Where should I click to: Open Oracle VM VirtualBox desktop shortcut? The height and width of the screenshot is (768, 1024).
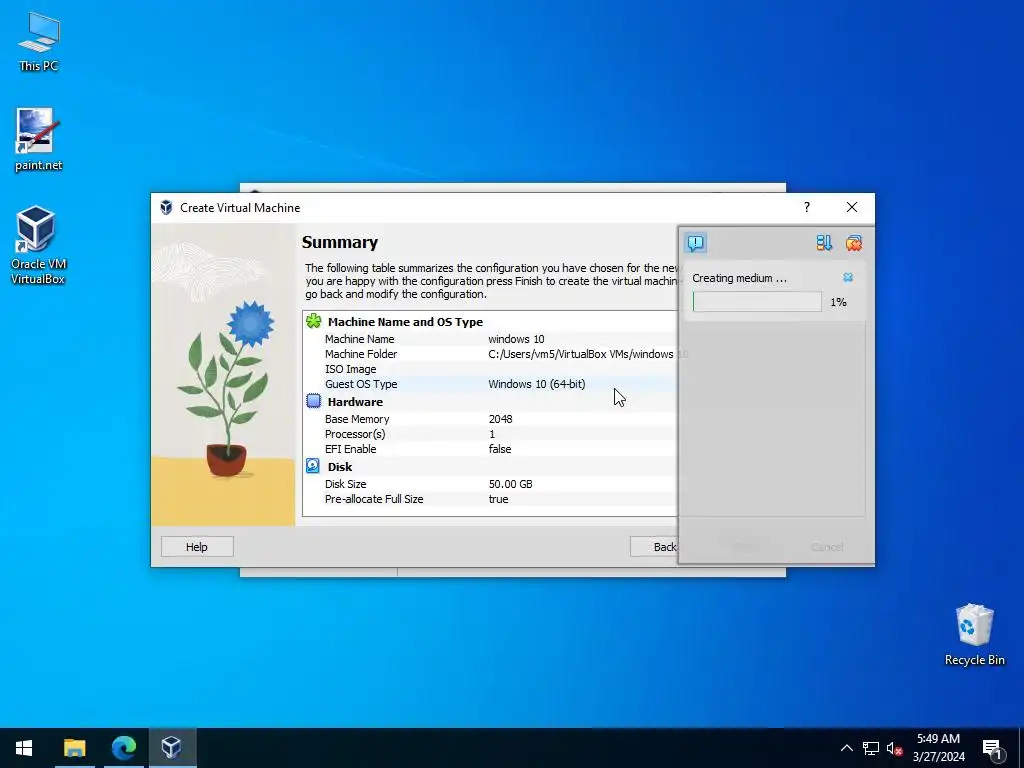point(38,246)
